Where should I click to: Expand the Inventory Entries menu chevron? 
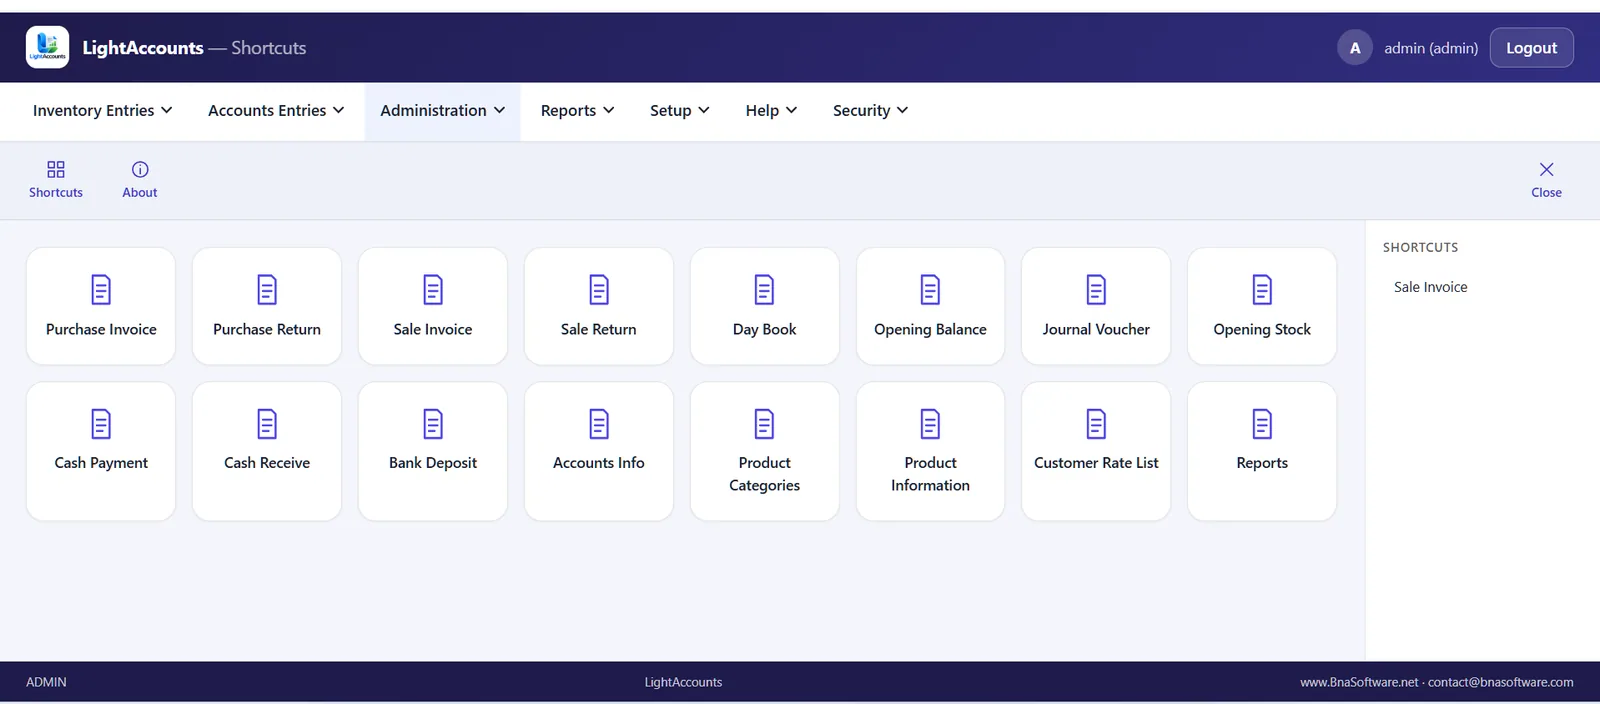pyautogui.click(x=166, y=110)
